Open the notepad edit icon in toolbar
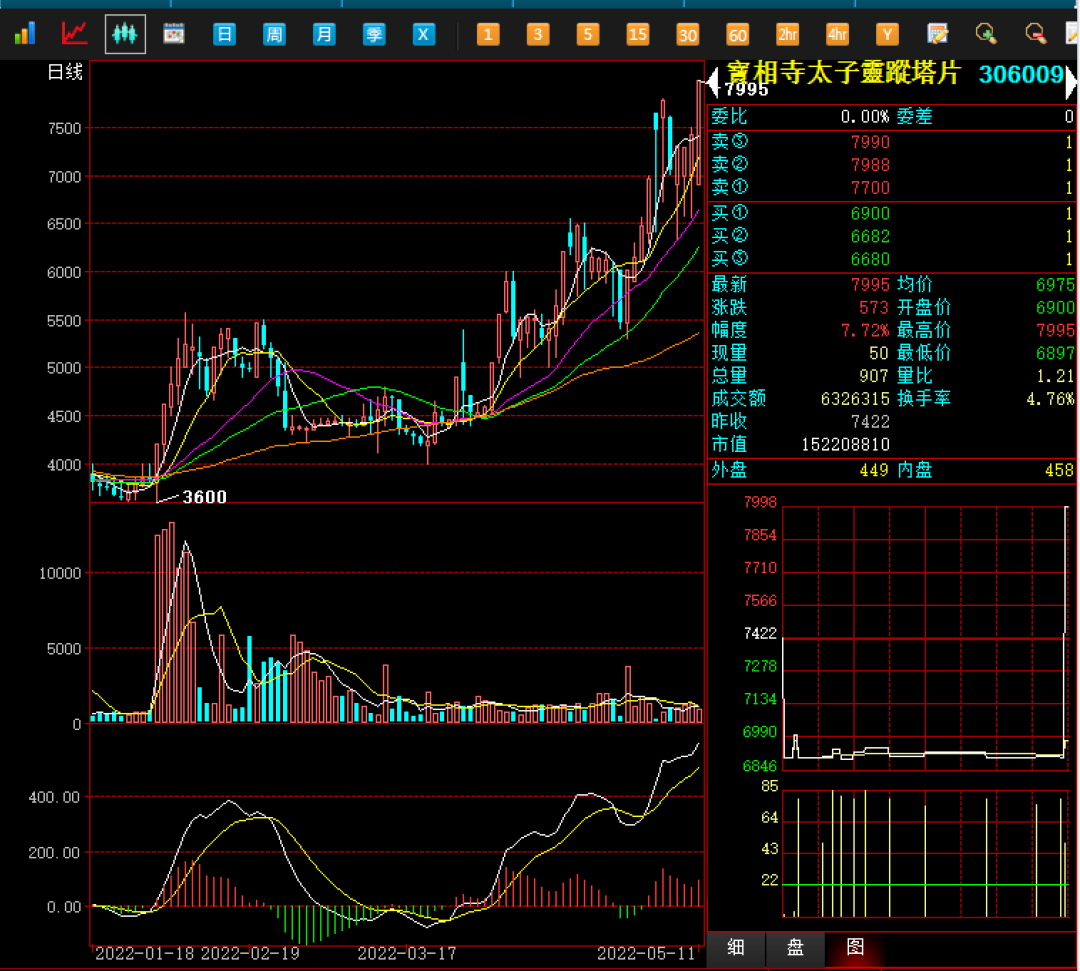Image resolution: width=1080 pixels, height=971 pixels. (937, 33)
